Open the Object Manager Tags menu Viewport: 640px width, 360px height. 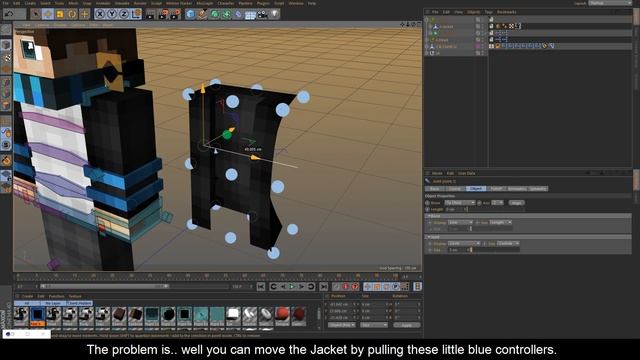point(489,12)
